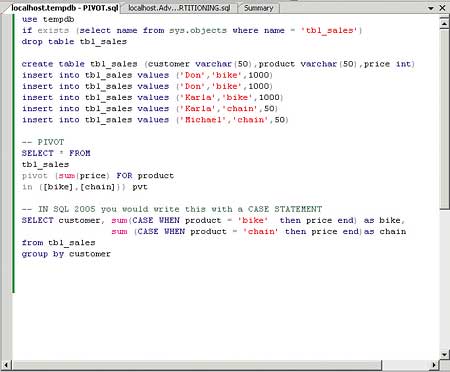Click the 'SELECT * FROM' line
Screen dimensions: 450x372
[56, 153]
